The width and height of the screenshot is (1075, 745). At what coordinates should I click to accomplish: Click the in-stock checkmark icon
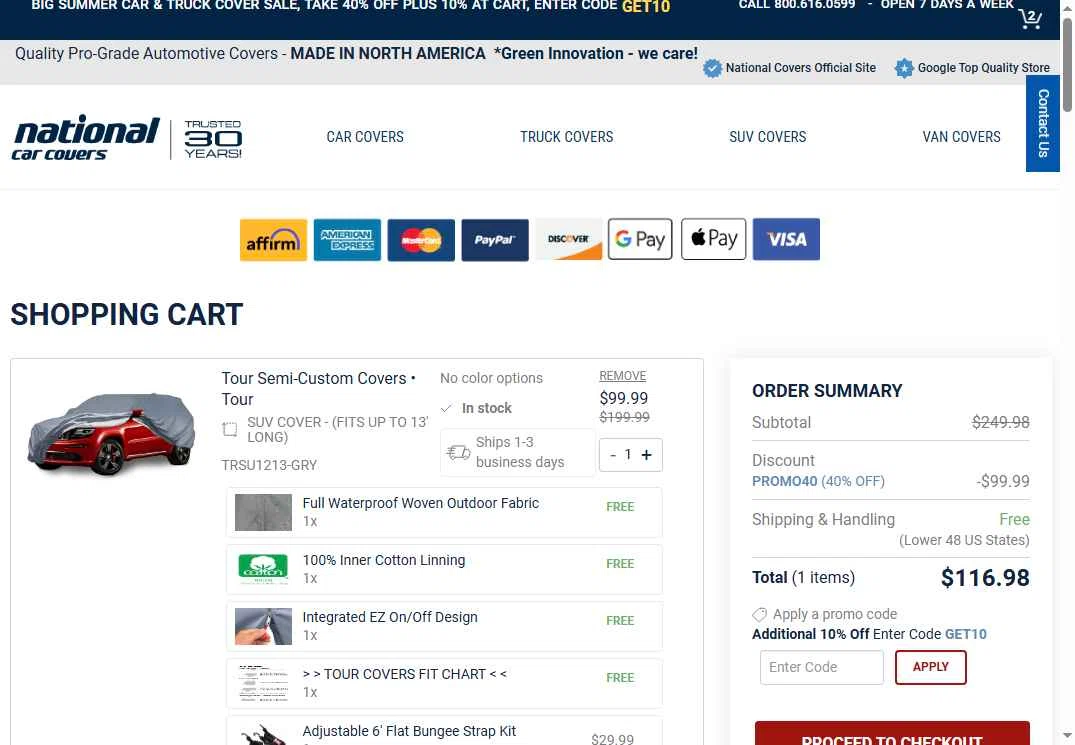click(x=446, y=408)
